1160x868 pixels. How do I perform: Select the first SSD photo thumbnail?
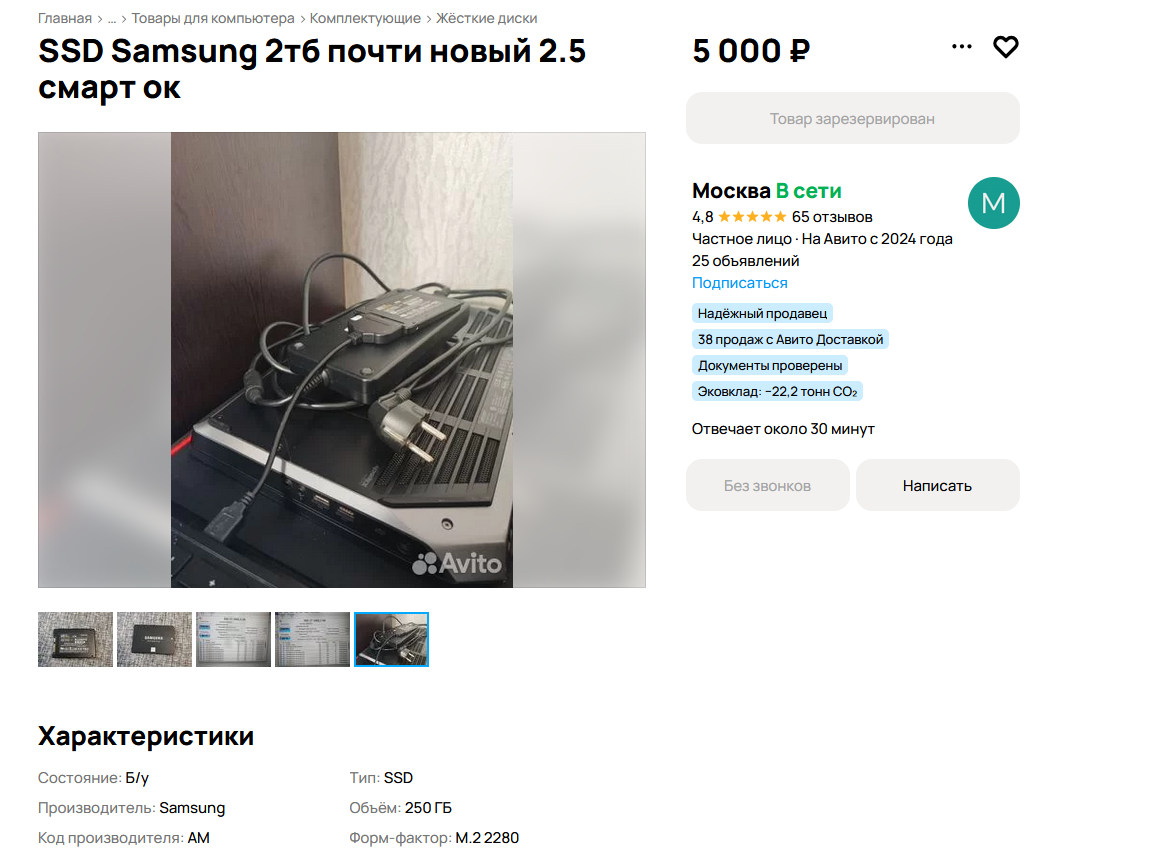tap(75, 639)
